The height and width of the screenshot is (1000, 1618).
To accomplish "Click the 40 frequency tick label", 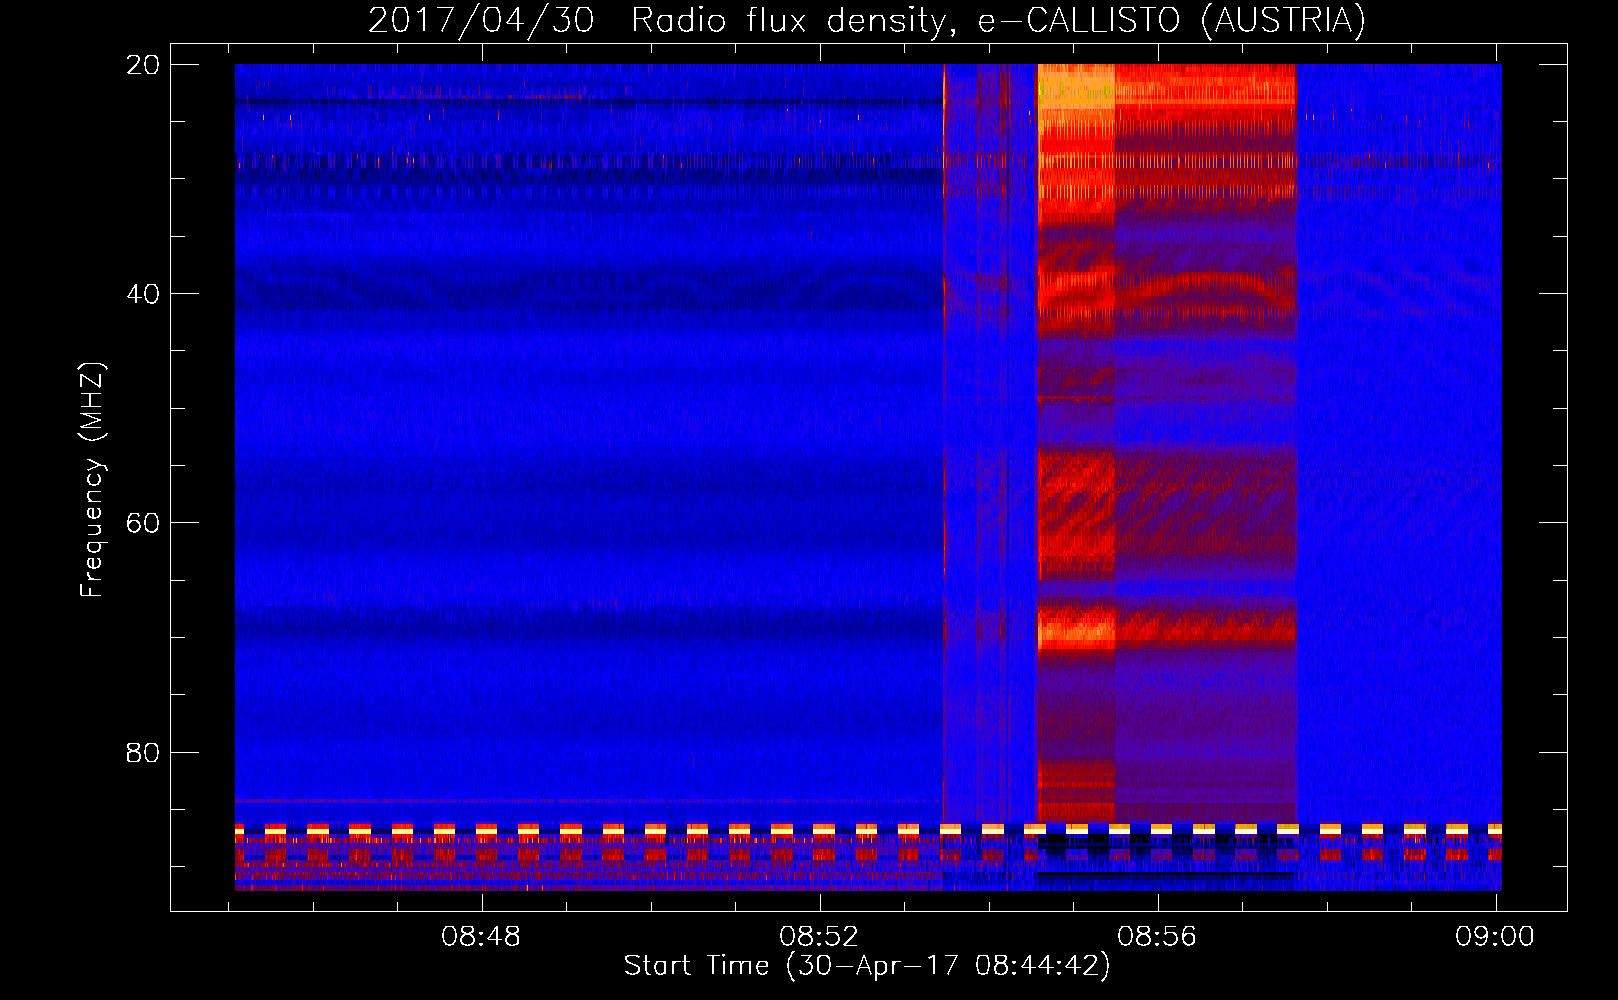I will [143, 294].
